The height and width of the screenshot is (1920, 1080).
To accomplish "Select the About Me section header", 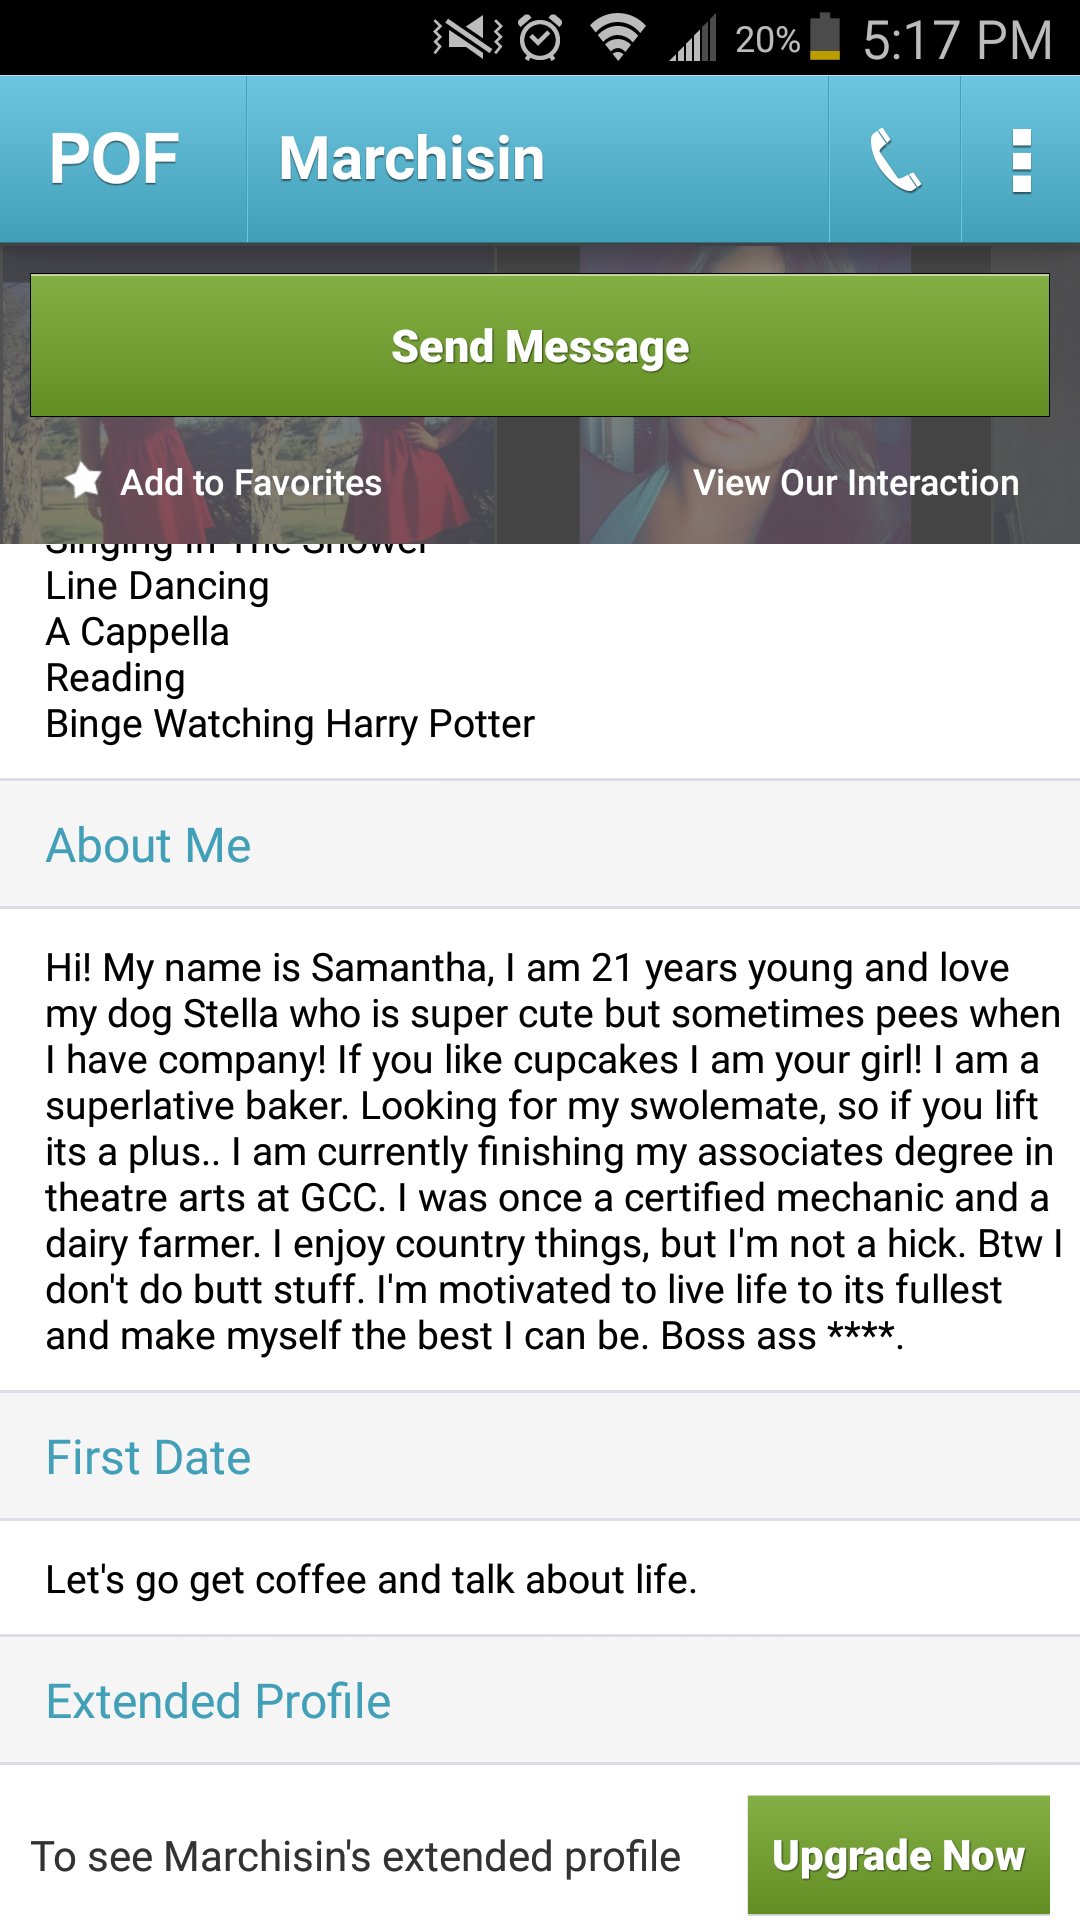I will (x=149, y=846).
